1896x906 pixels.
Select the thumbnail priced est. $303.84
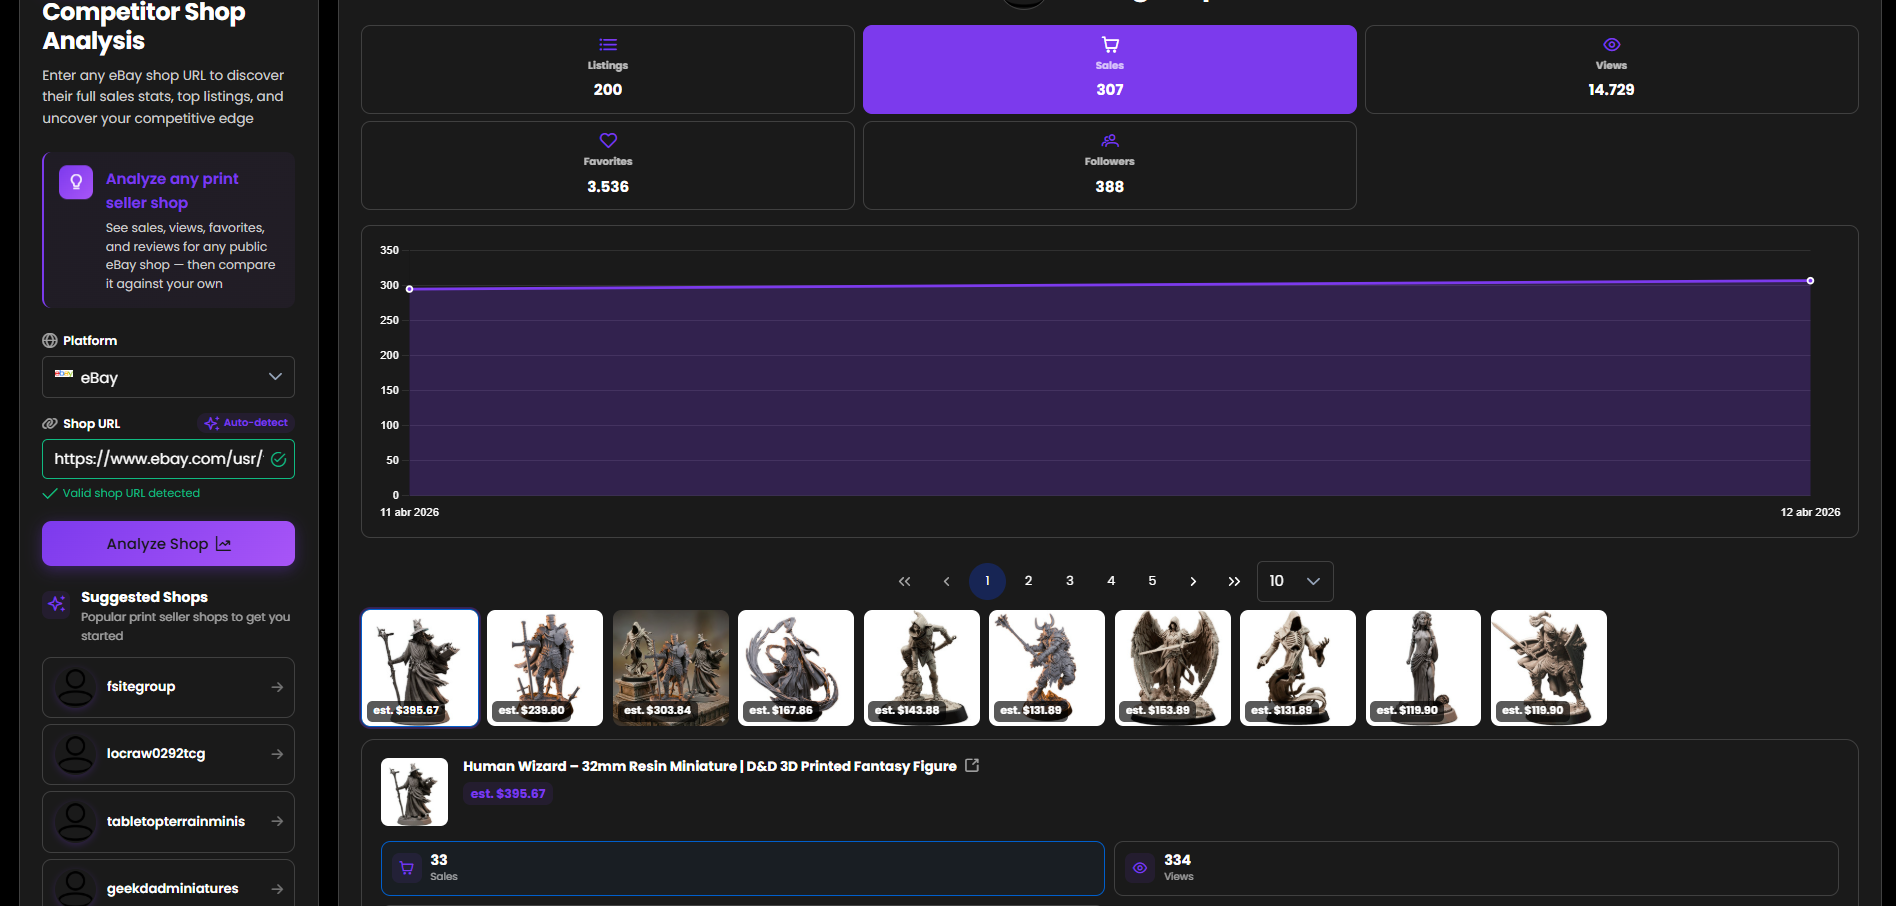click(670, 668)
